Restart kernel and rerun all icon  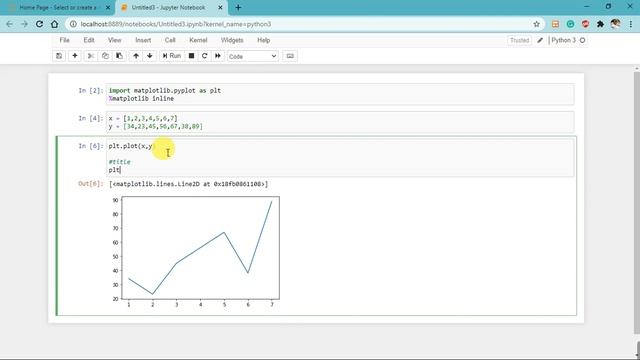coord(218,56)
